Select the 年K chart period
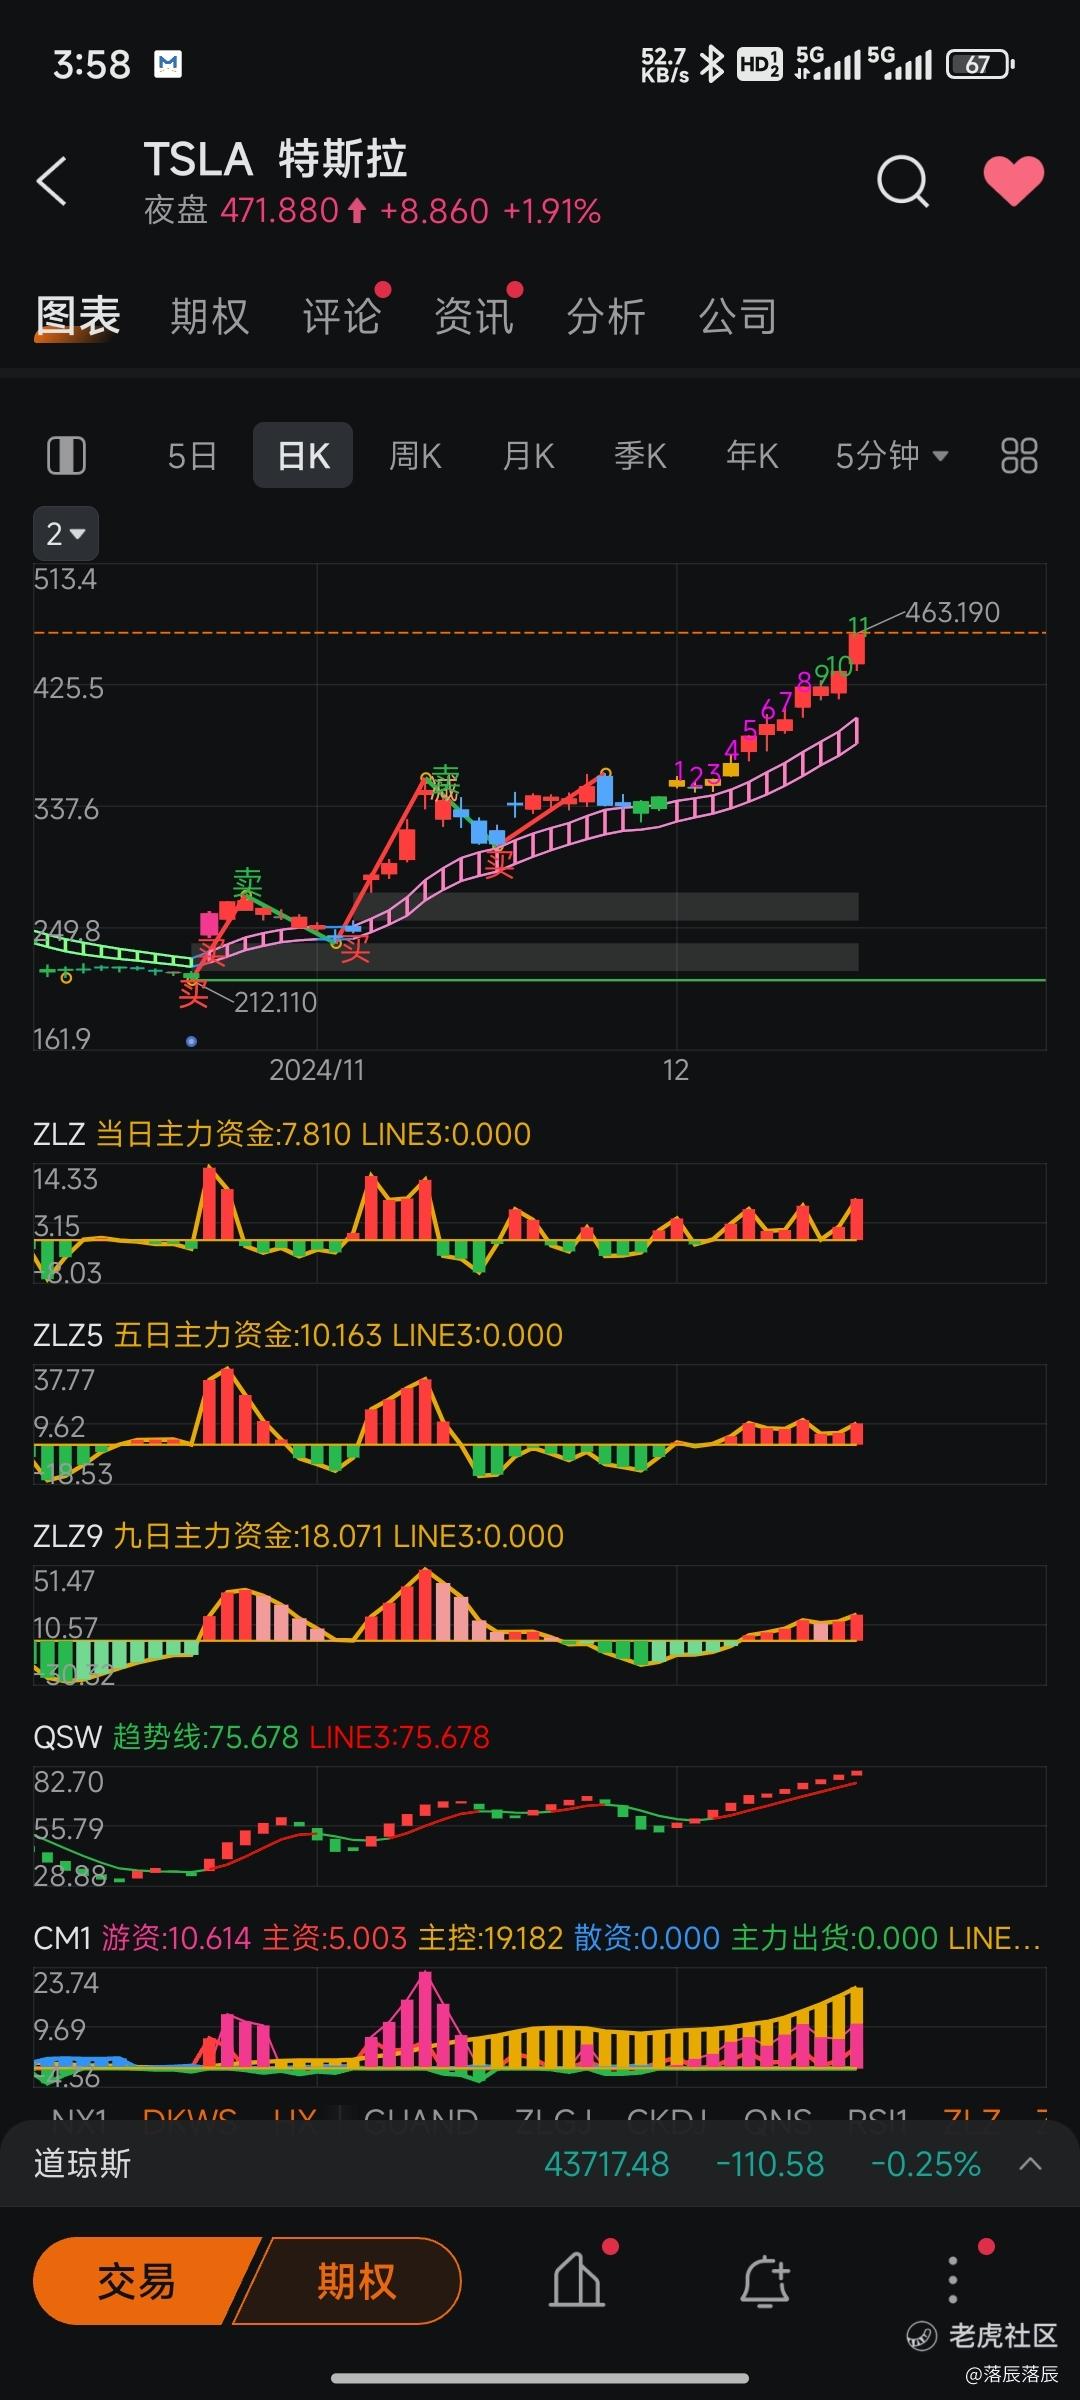 coord(752,456)
